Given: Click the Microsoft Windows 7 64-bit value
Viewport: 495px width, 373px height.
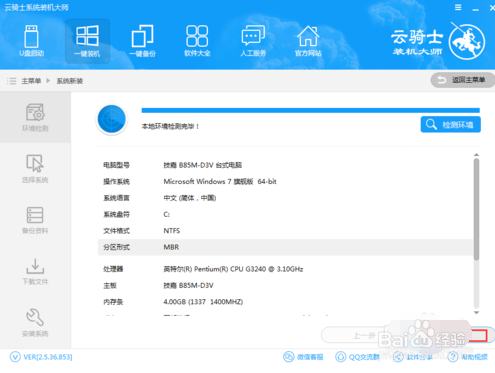Looking at the screenshot, I should pos(220,182).
